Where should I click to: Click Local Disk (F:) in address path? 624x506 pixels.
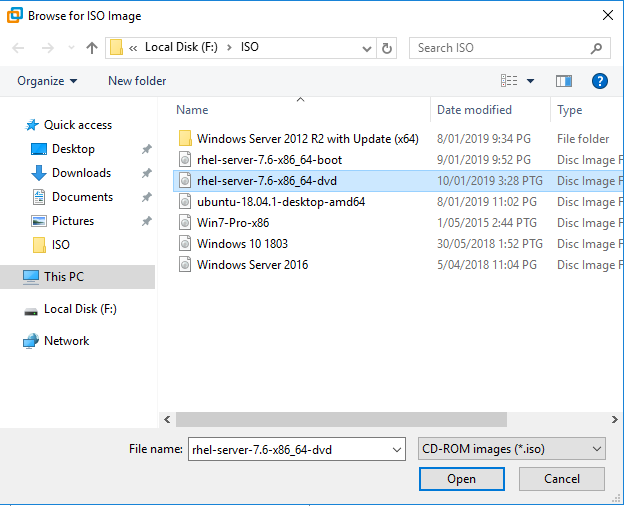click(x=181, y=47)
